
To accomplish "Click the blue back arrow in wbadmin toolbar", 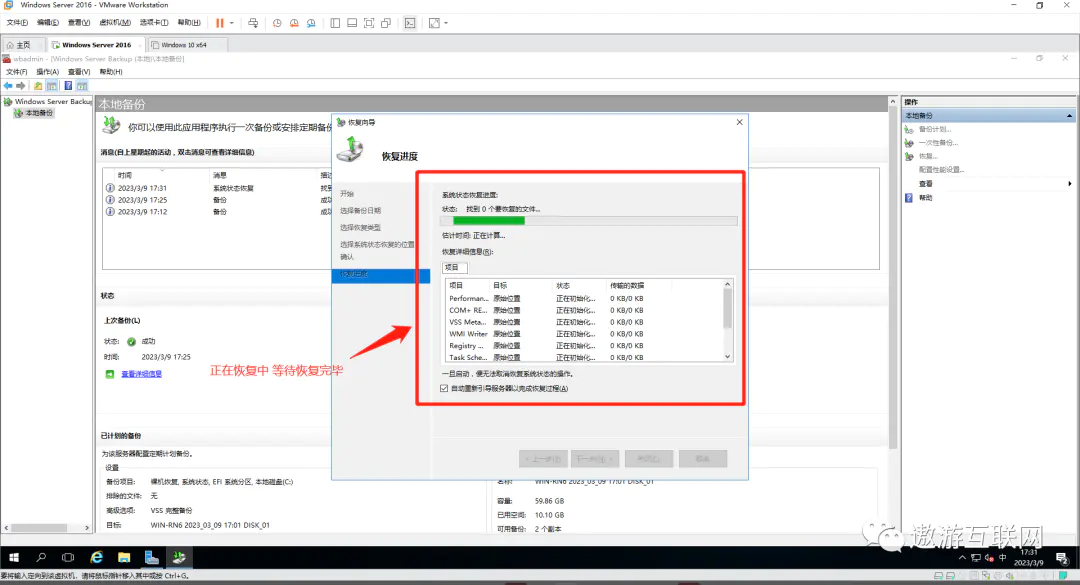I will tap(8, 85).
